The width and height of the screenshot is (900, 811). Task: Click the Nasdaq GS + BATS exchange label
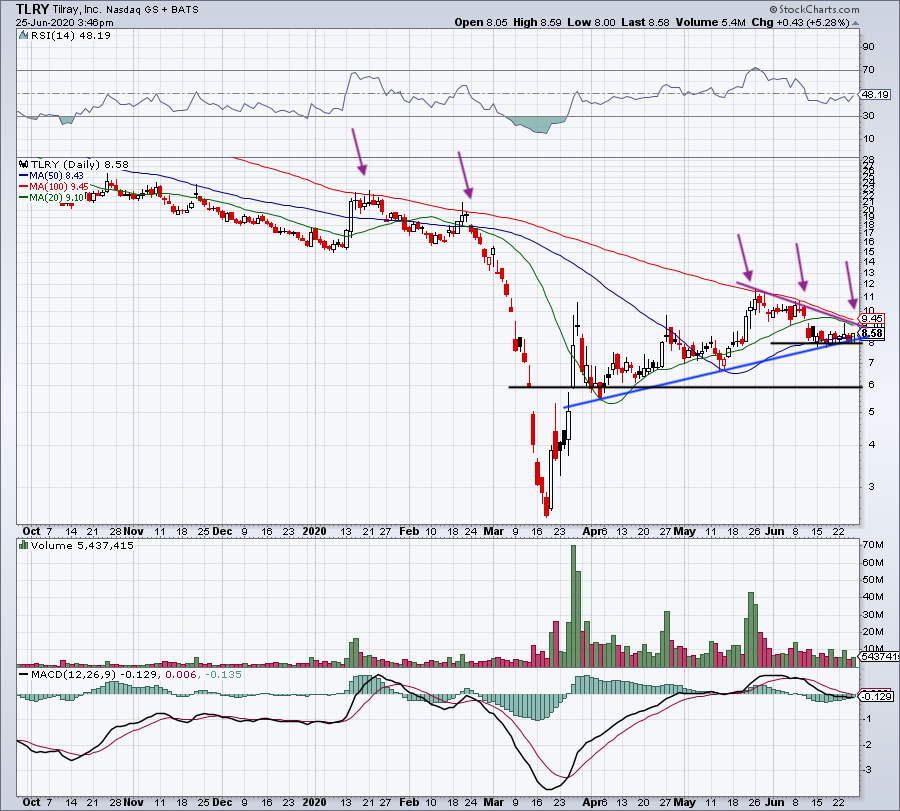152,10
